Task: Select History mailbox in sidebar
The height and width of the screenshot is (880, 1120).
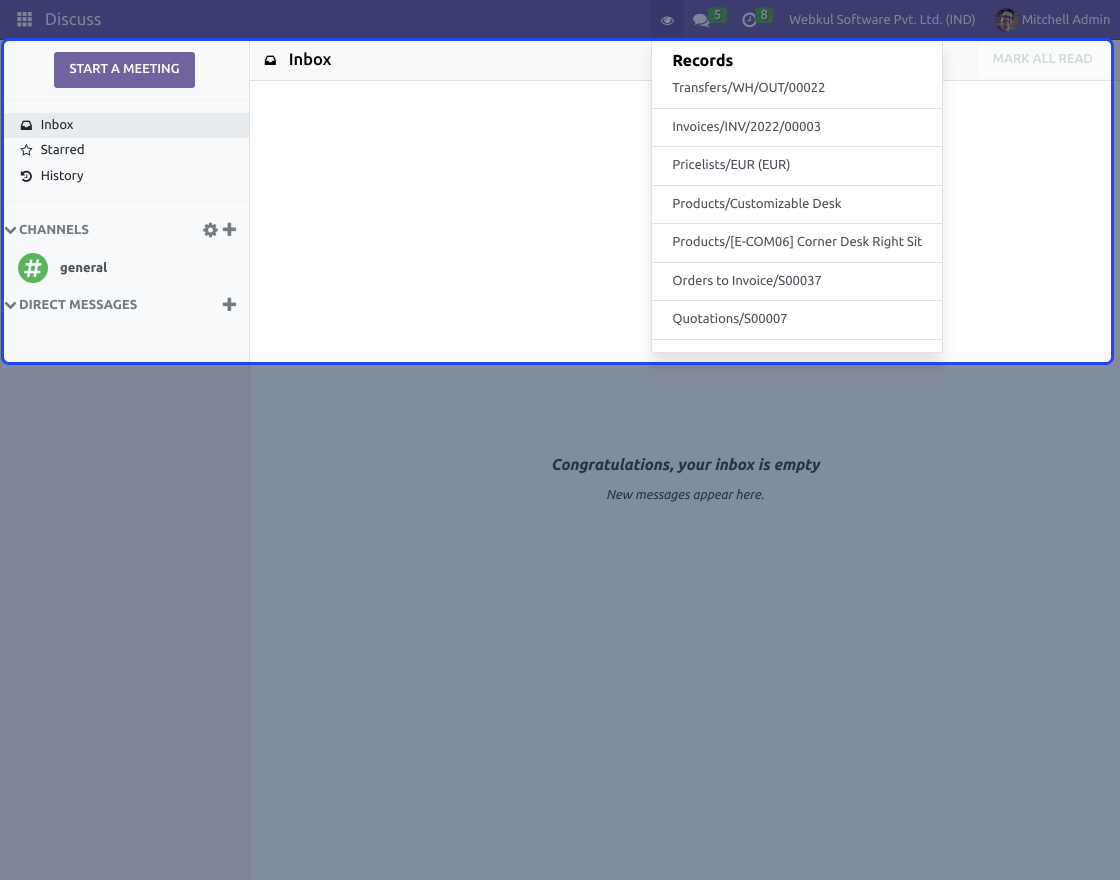Action: pos(126,176)
